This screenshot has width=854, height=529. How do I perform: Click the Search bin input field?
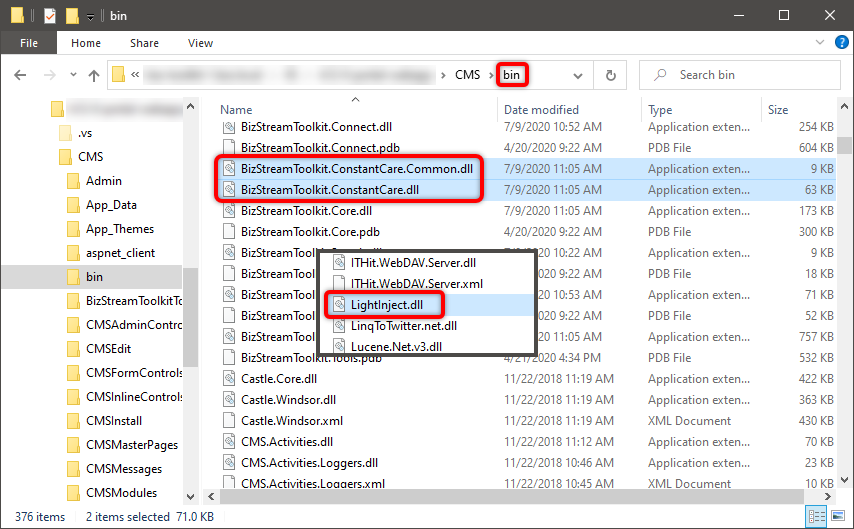click(x=740, y=75)
